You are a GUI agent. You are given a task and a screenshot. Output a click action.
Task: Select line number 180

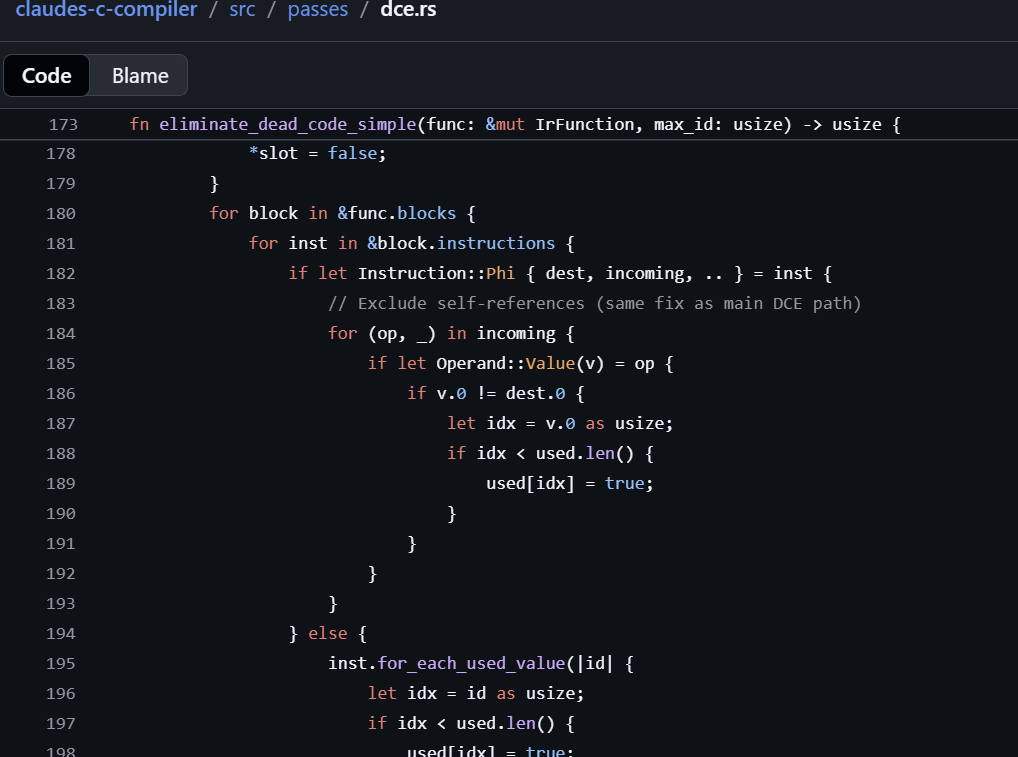tap(62, 213)
